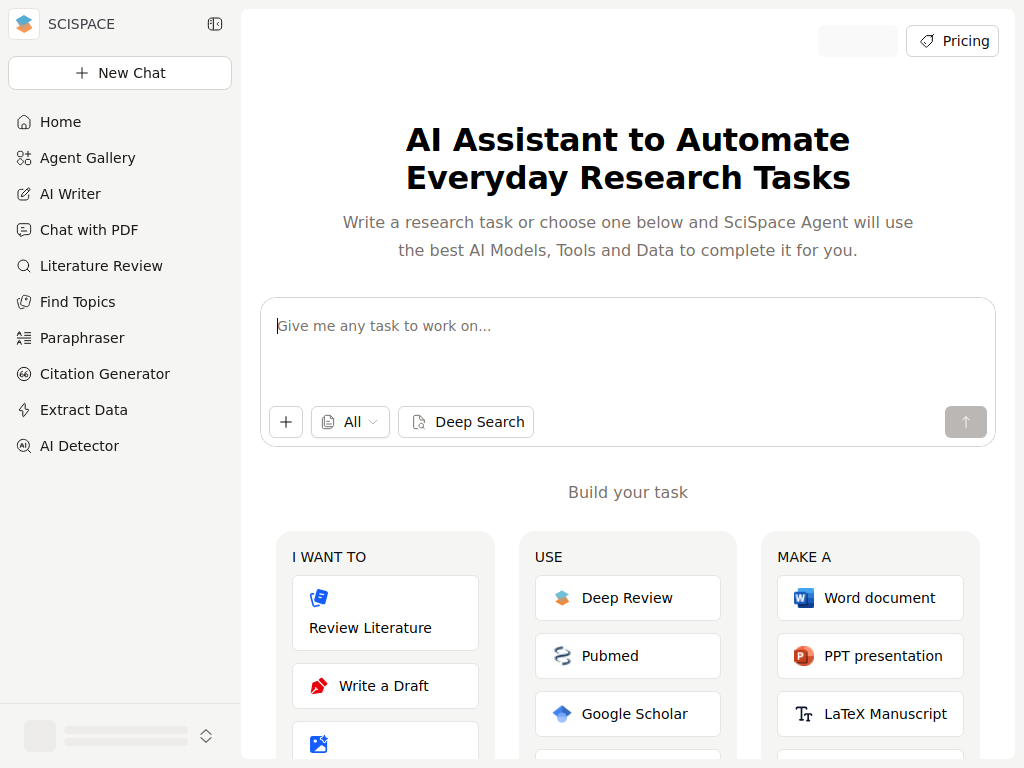Click the Paraphraser icon
Screen dimensions: 1024x768
coord(24,338)
